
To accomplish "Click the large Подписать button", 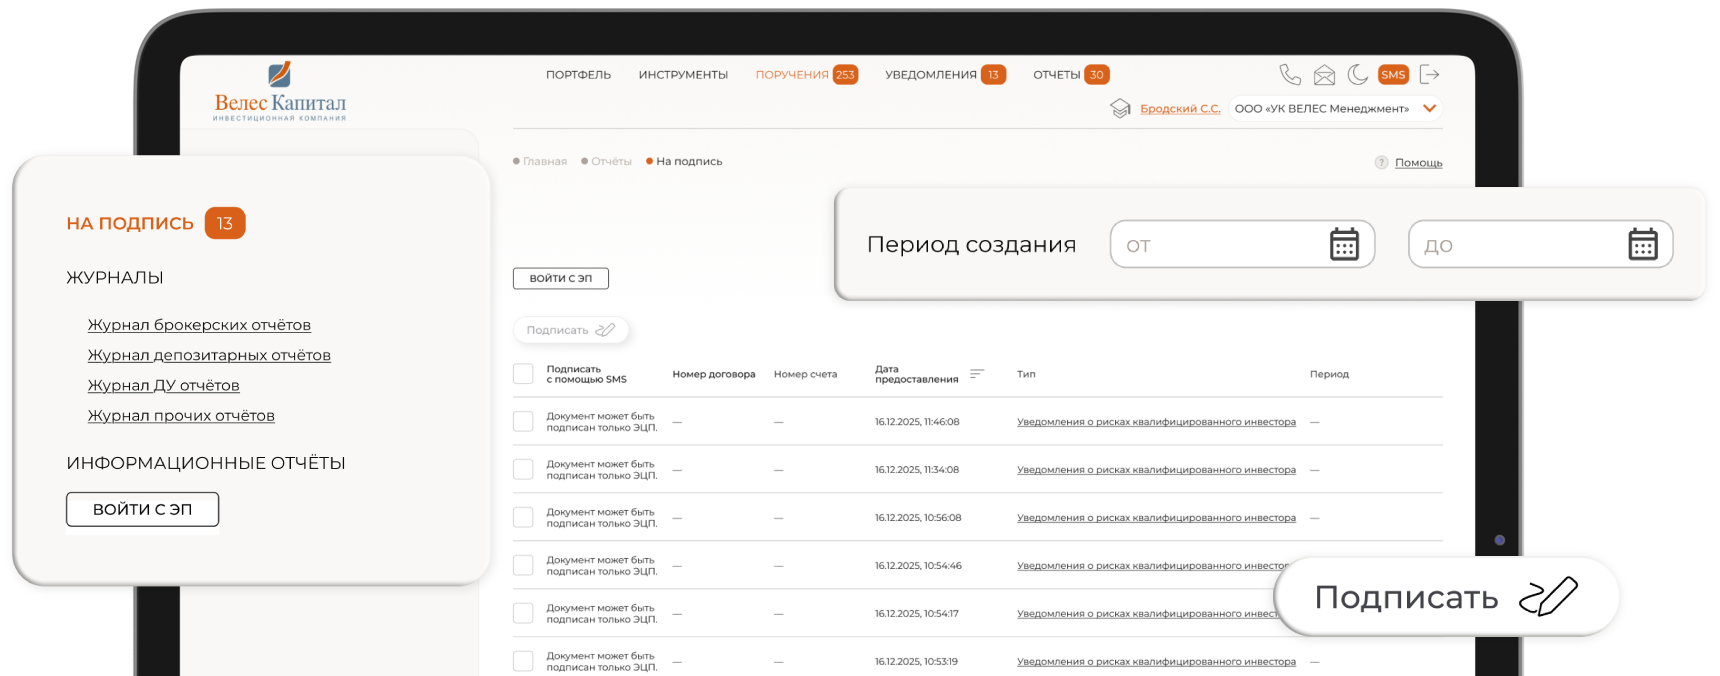I will [1446, 597].
